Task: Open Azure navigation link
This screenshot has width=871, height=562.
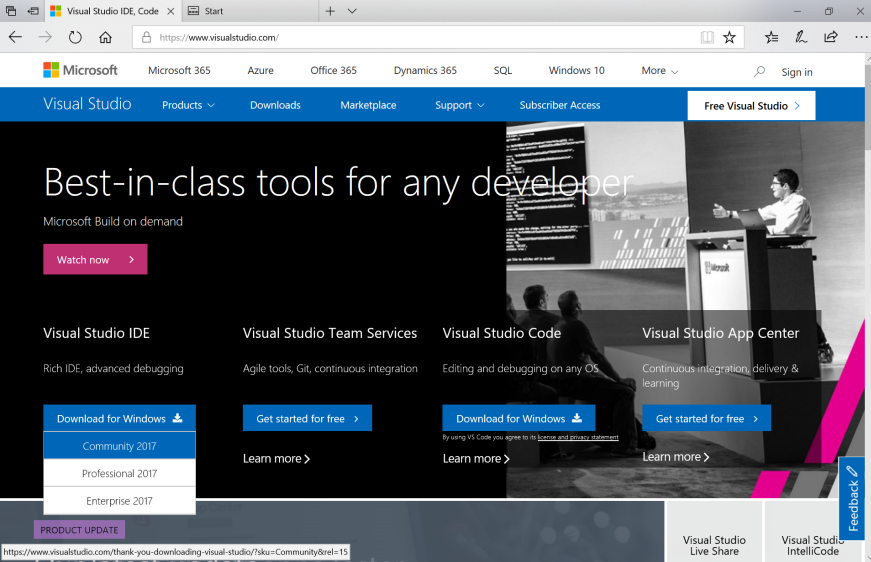Action: (261, 71)
